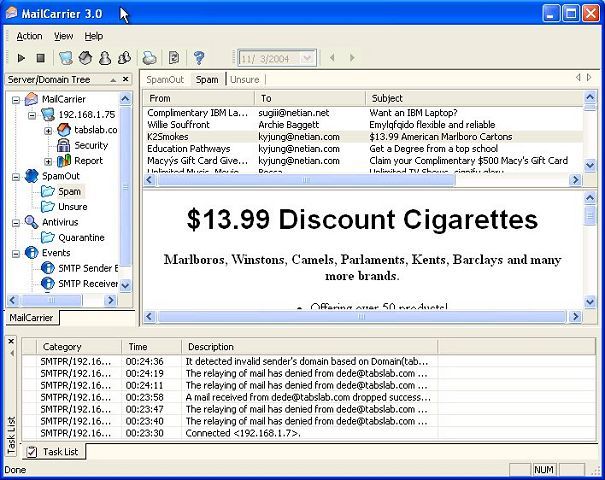Click the Task List clipboard icon
The width and height of the screenshot is (605, 480).
(32, 452)
